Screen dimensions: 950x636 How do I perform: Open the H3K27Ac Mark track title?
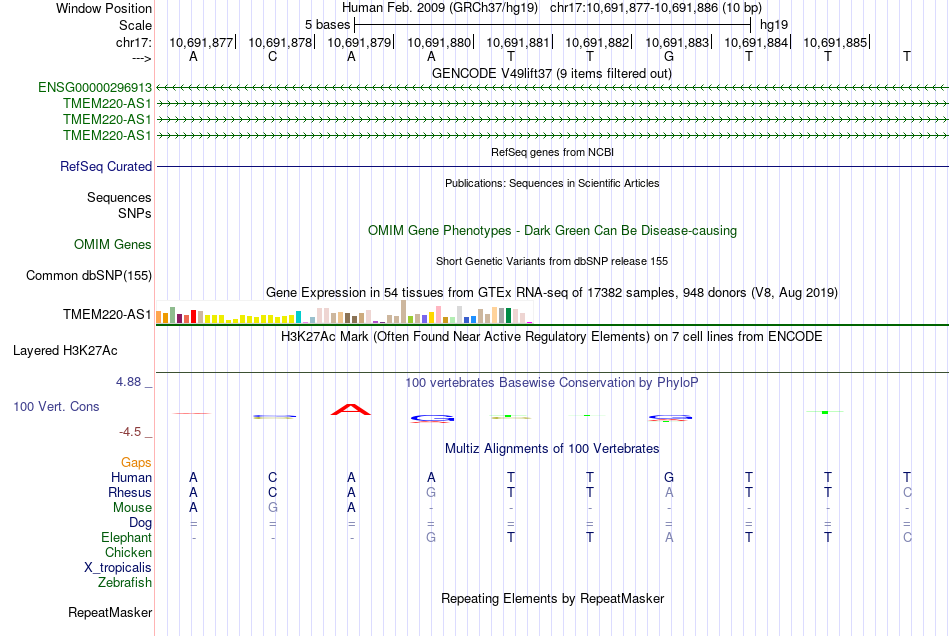551,337
